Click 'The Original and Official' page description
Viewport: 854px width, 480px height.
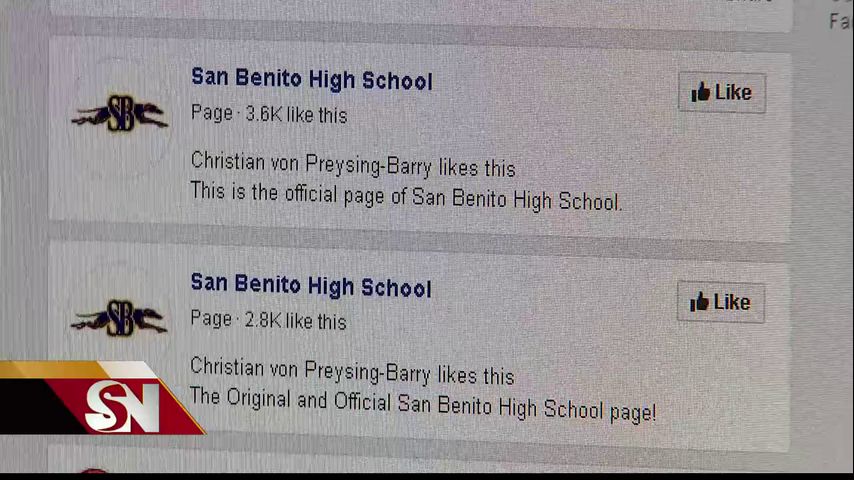[x=423, y=404]
